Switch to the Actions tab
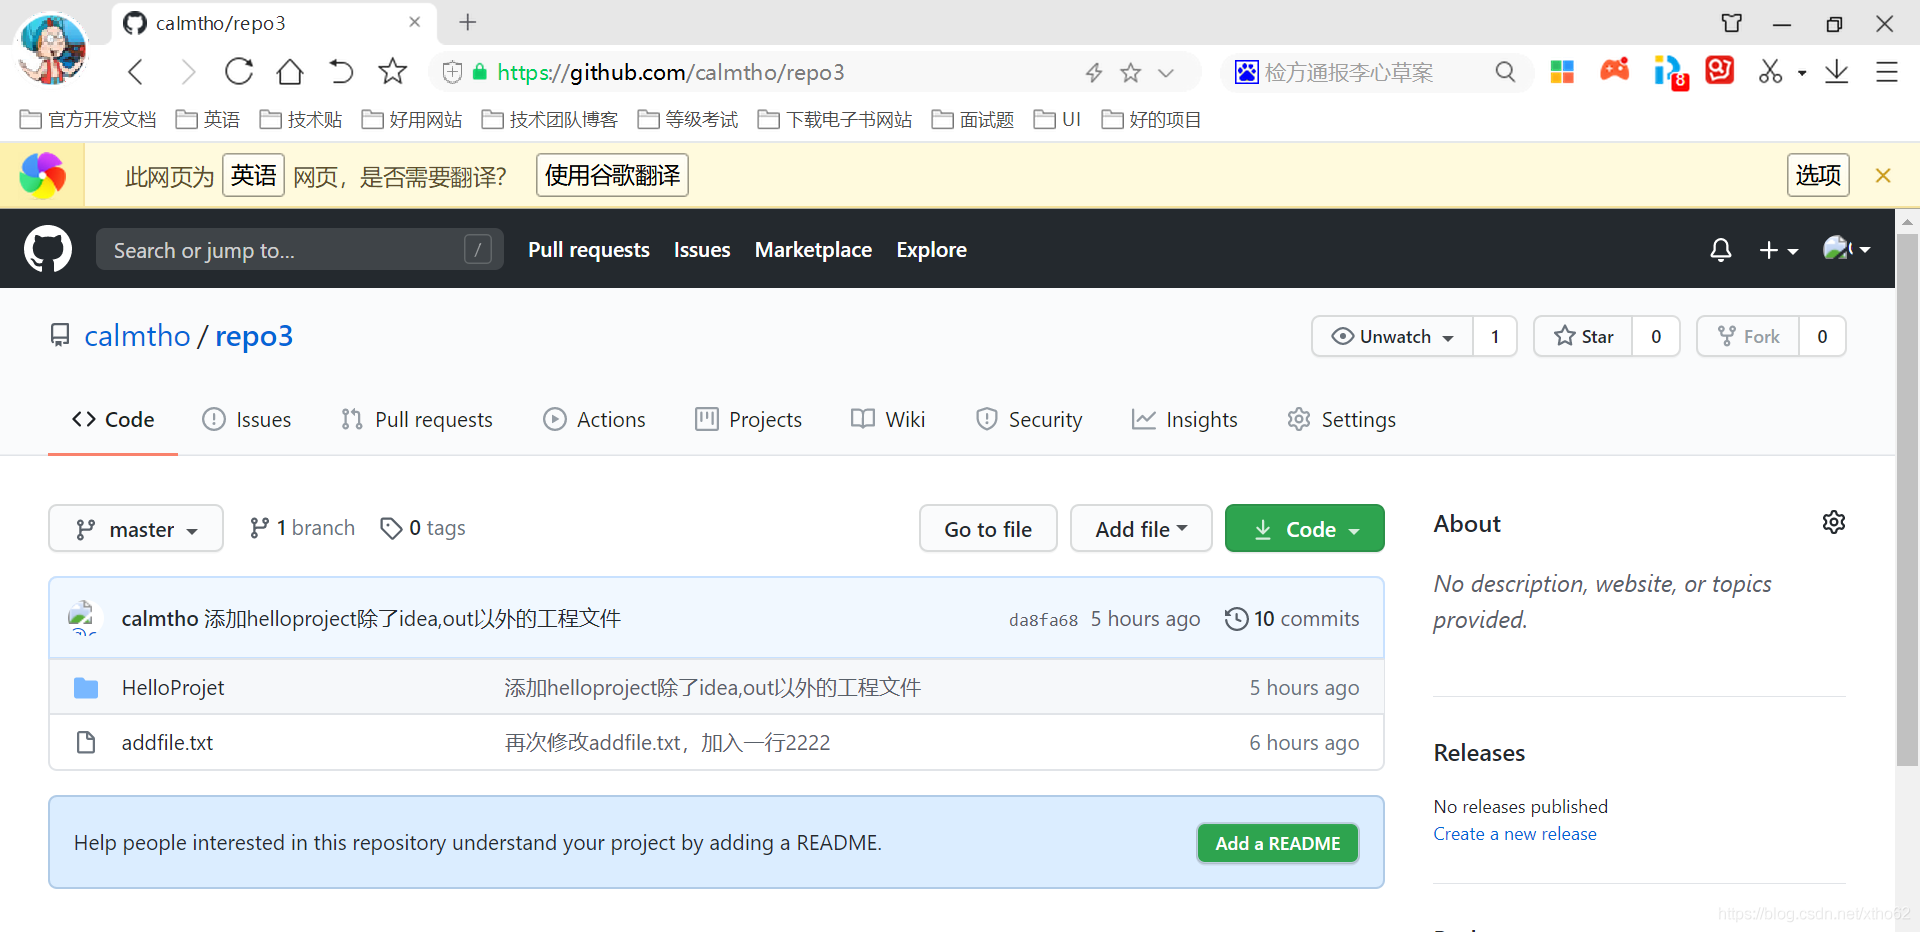 pos(594,420)
